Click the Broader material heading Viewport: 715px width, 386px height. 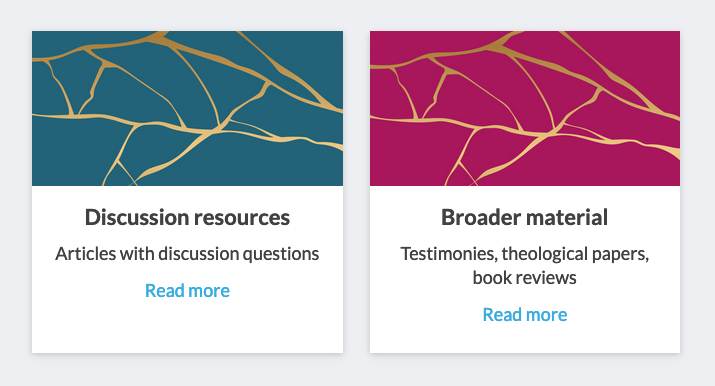coord(524,217)
